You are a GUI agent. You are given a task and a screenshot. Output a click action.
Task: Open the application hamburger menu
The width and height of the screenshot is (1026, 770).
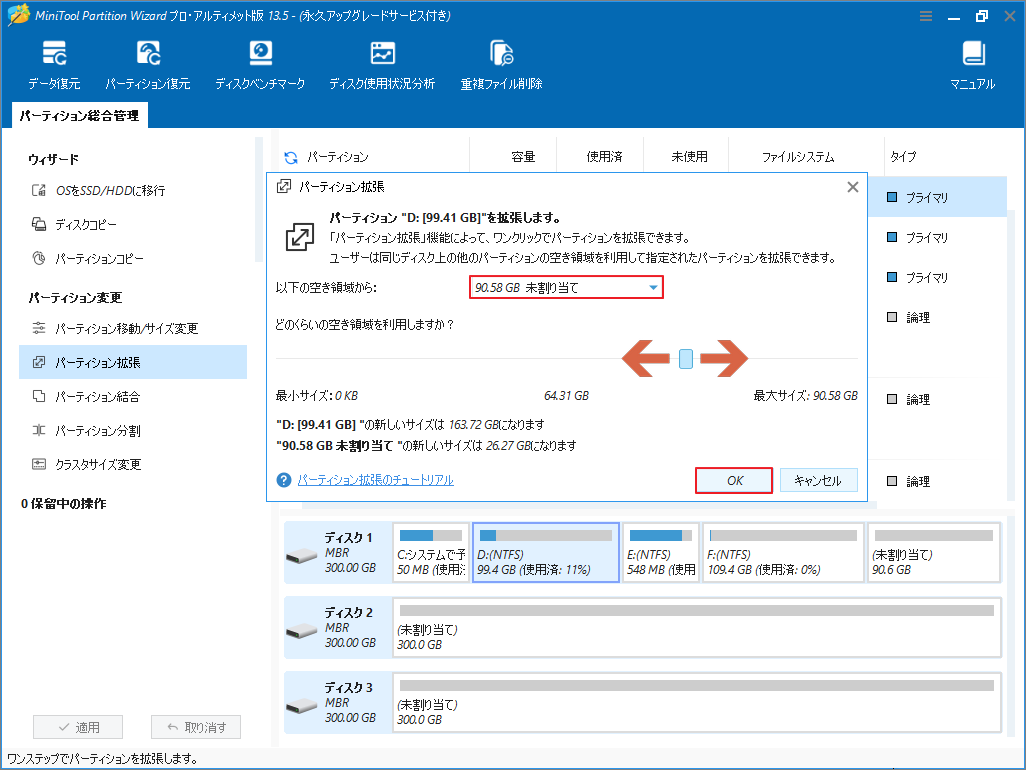click(926, 15)
